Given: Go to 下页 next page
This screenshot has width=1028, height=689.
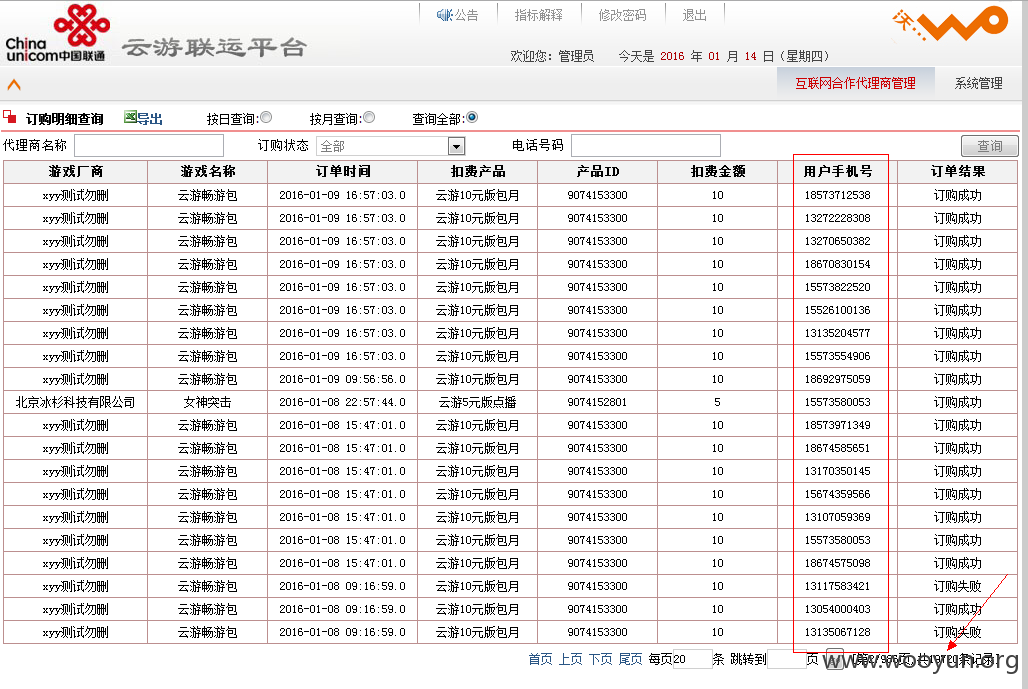Looking at the screenshot, I should (601, 659).
